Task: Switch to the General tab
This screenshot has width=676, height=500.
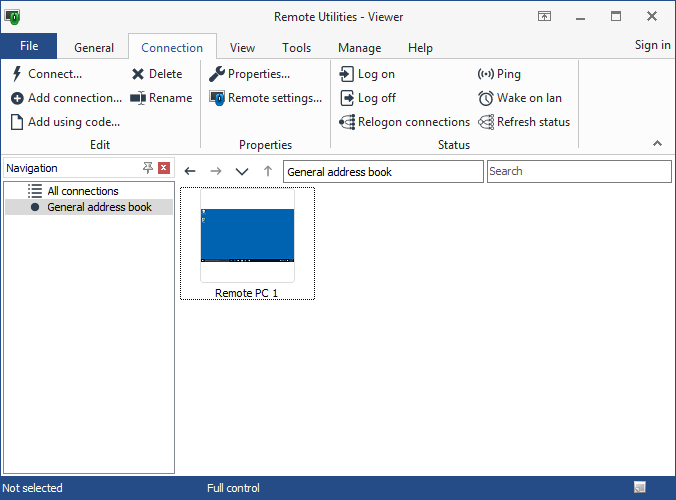Action: tap(94, 47)
